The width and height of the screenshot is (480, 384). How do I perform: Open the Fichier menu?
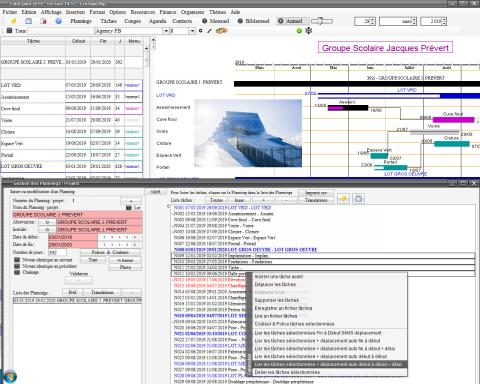point(10,12)
